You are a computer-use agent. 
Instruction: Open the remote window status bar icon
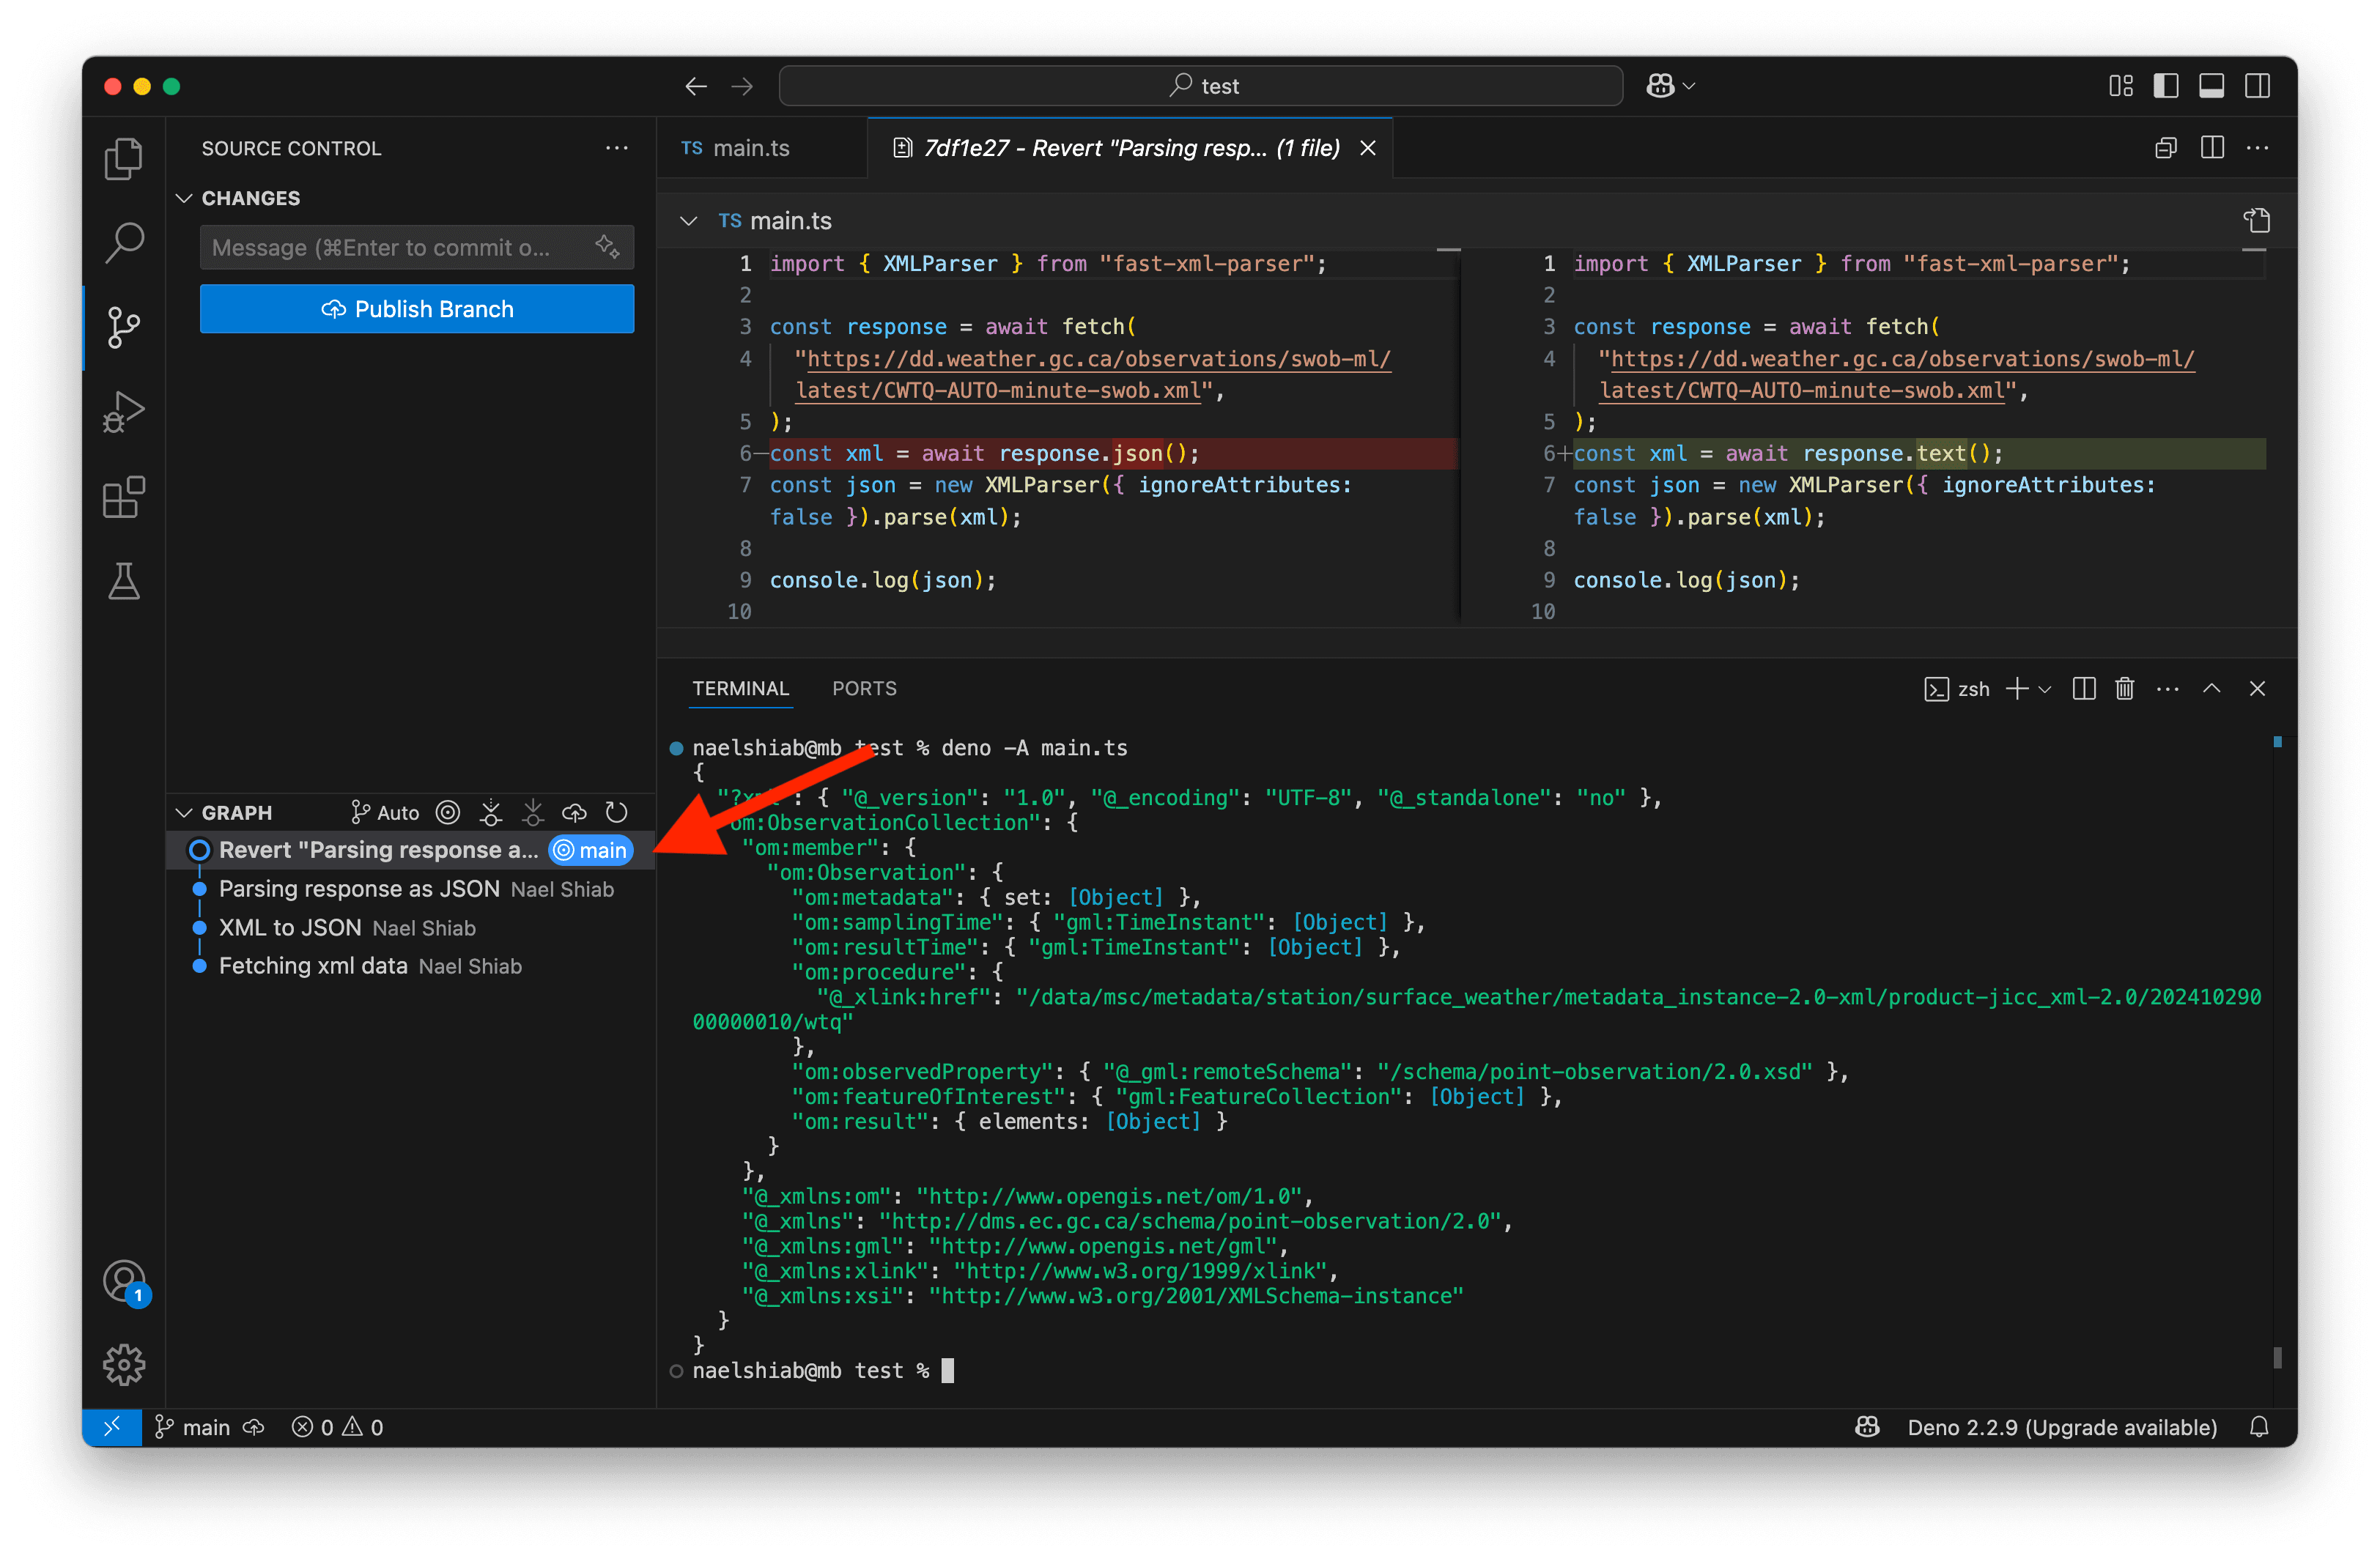click(112, 1427)
